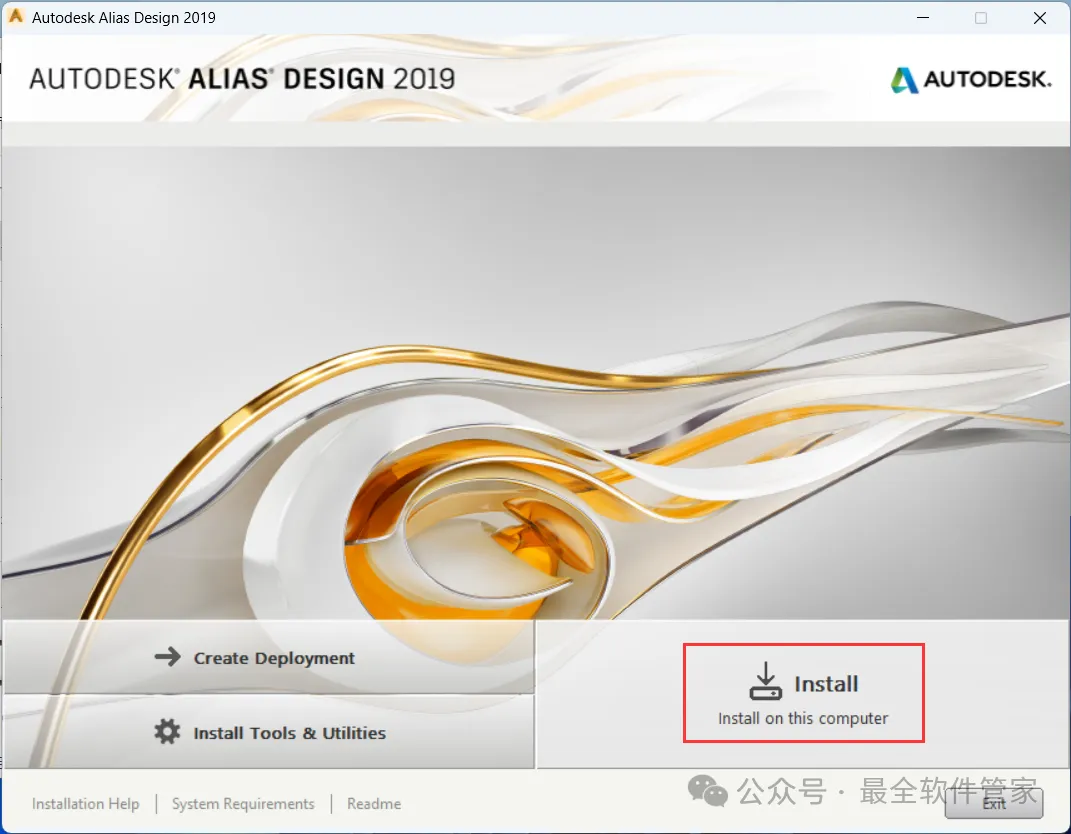The image size is (1071, 834).
Task: Select Install Tools & Utilities
Action: click(x=268, y=732)
